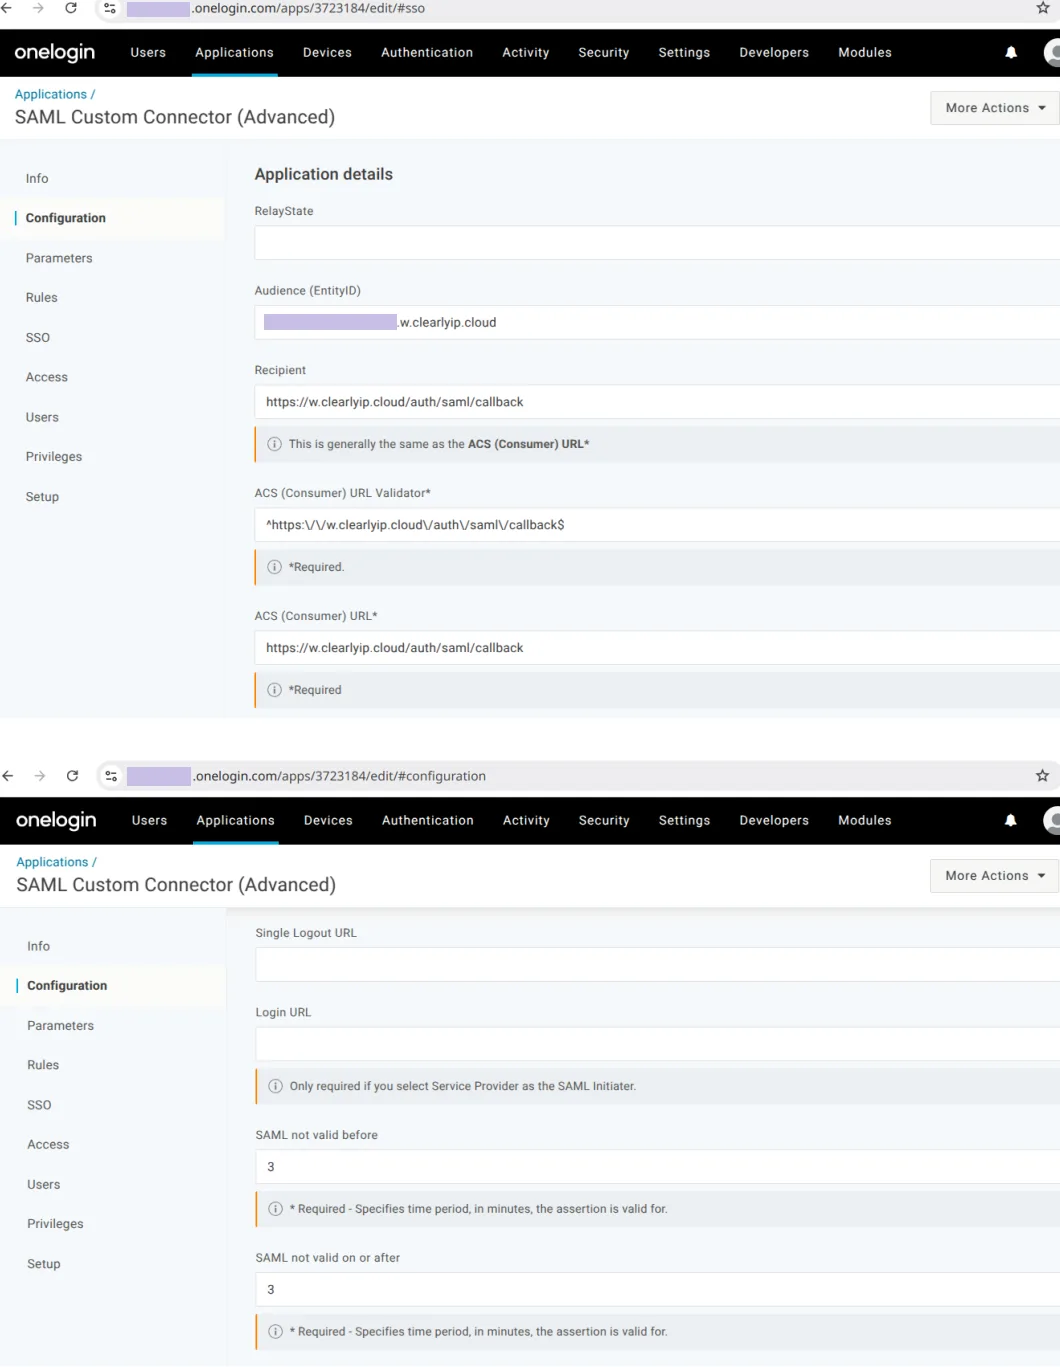
Task: Select the SSO sidebar tab in the #sso window
Action: point(38,338)
